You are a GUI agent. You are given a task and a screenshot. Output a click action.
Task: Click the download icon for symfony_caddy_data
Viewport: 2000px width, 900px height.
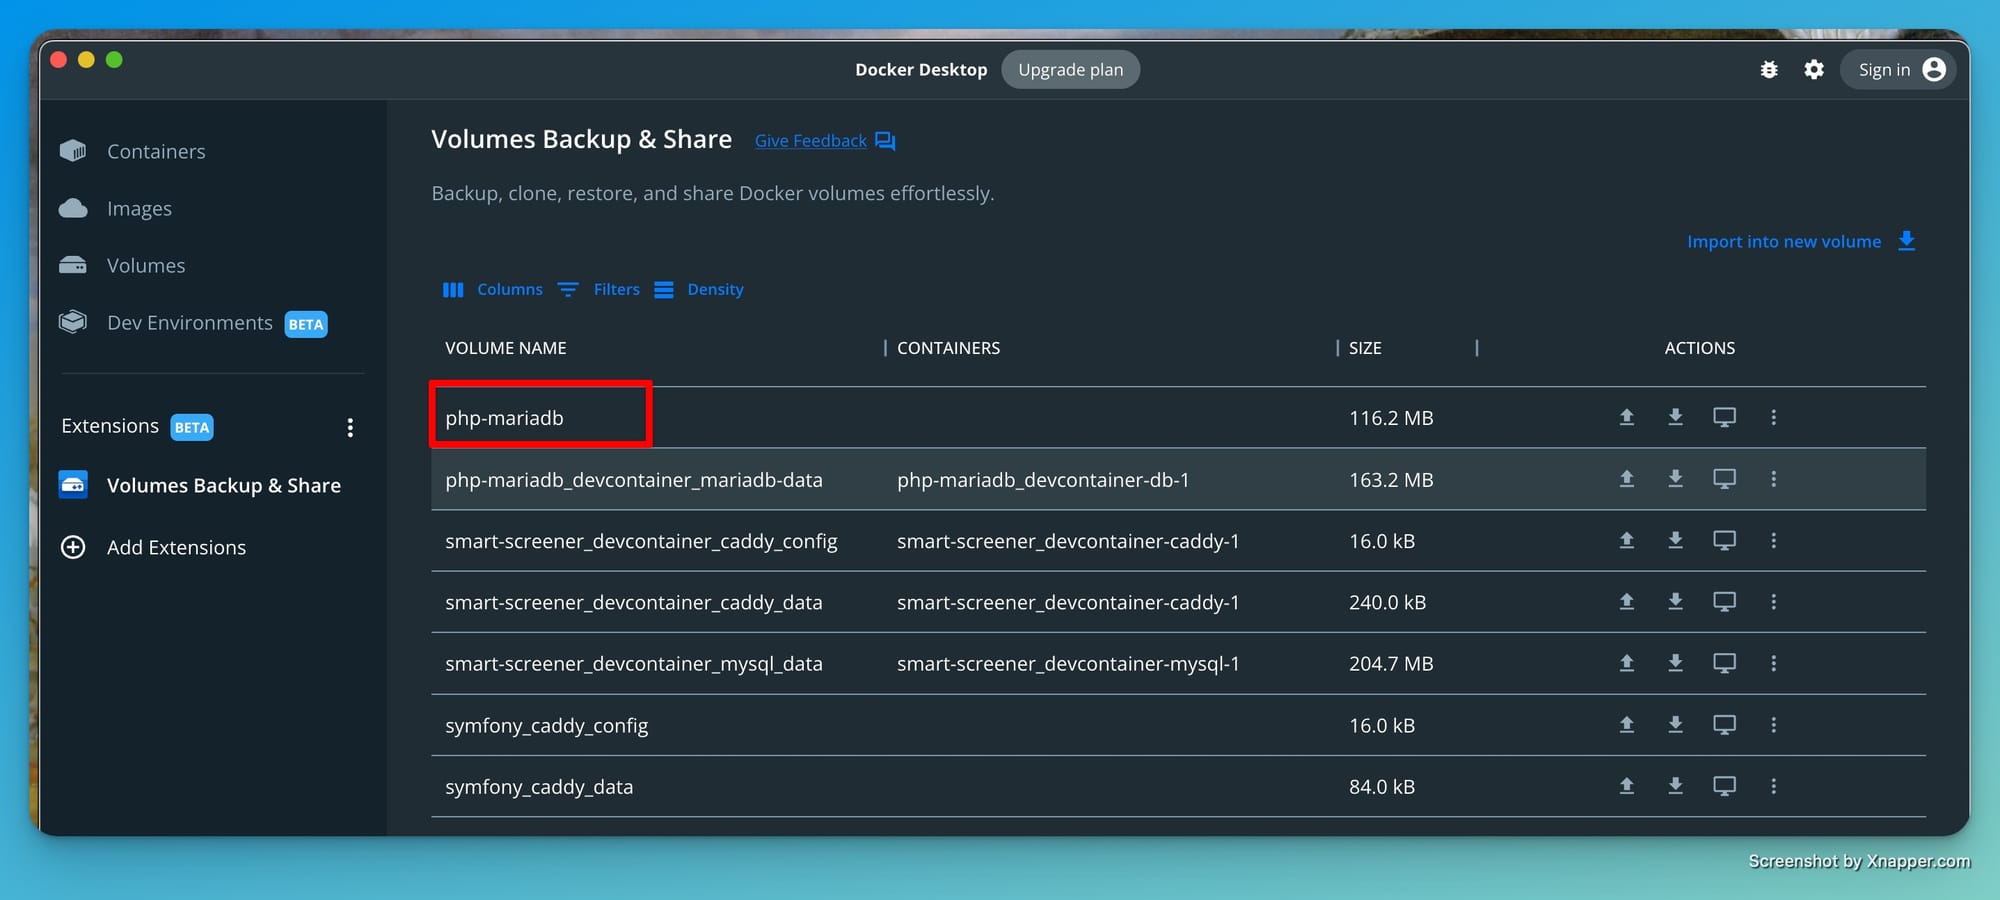(x=1675, y=786)
